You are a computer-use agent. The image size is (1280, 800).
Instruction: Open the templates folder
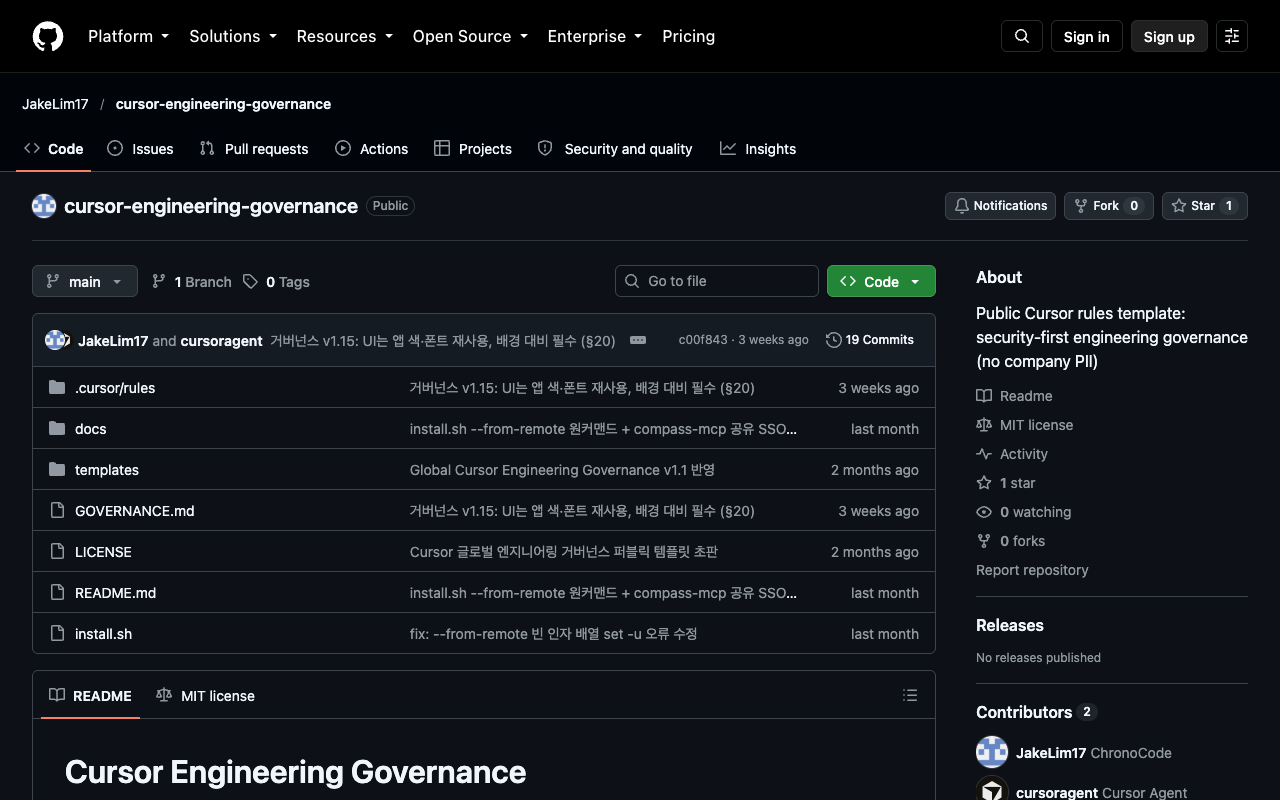pyautogui.click(x=107, y=470)
